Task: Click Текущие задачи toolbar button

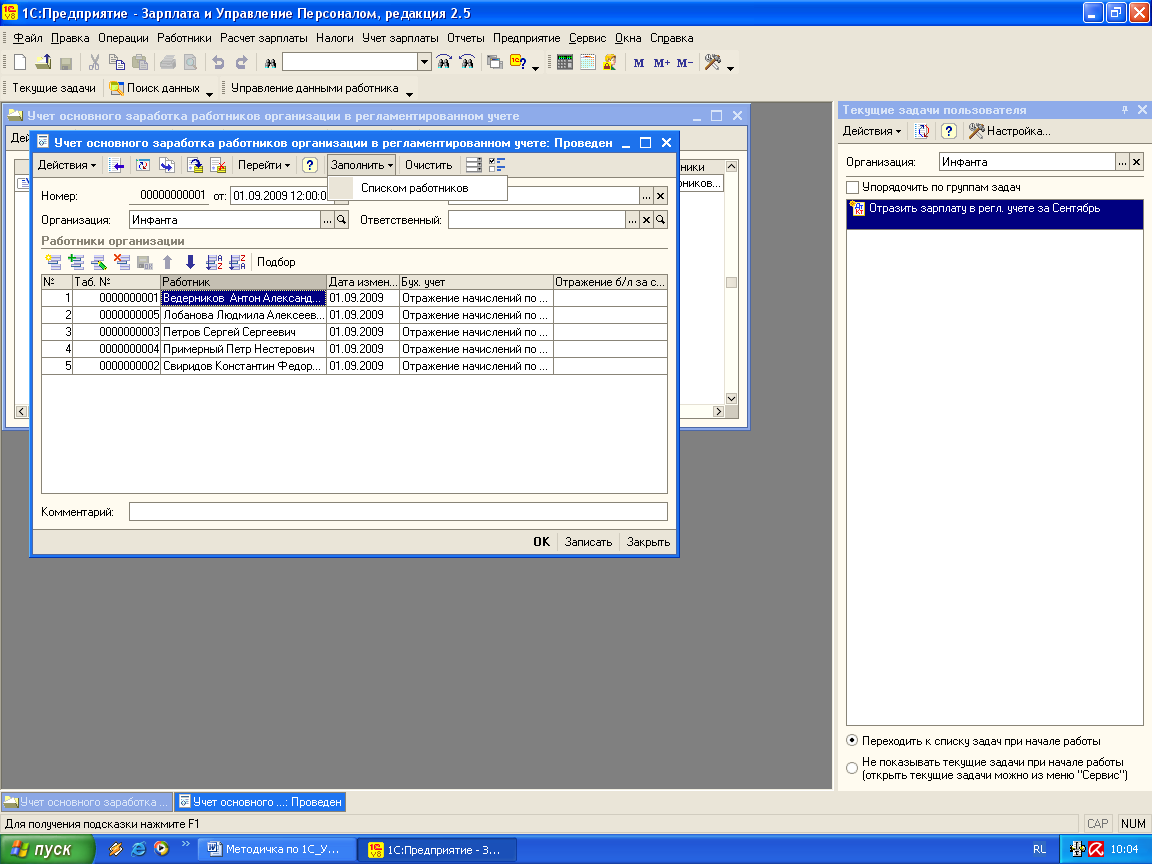Action: click(x=54, y=88)
